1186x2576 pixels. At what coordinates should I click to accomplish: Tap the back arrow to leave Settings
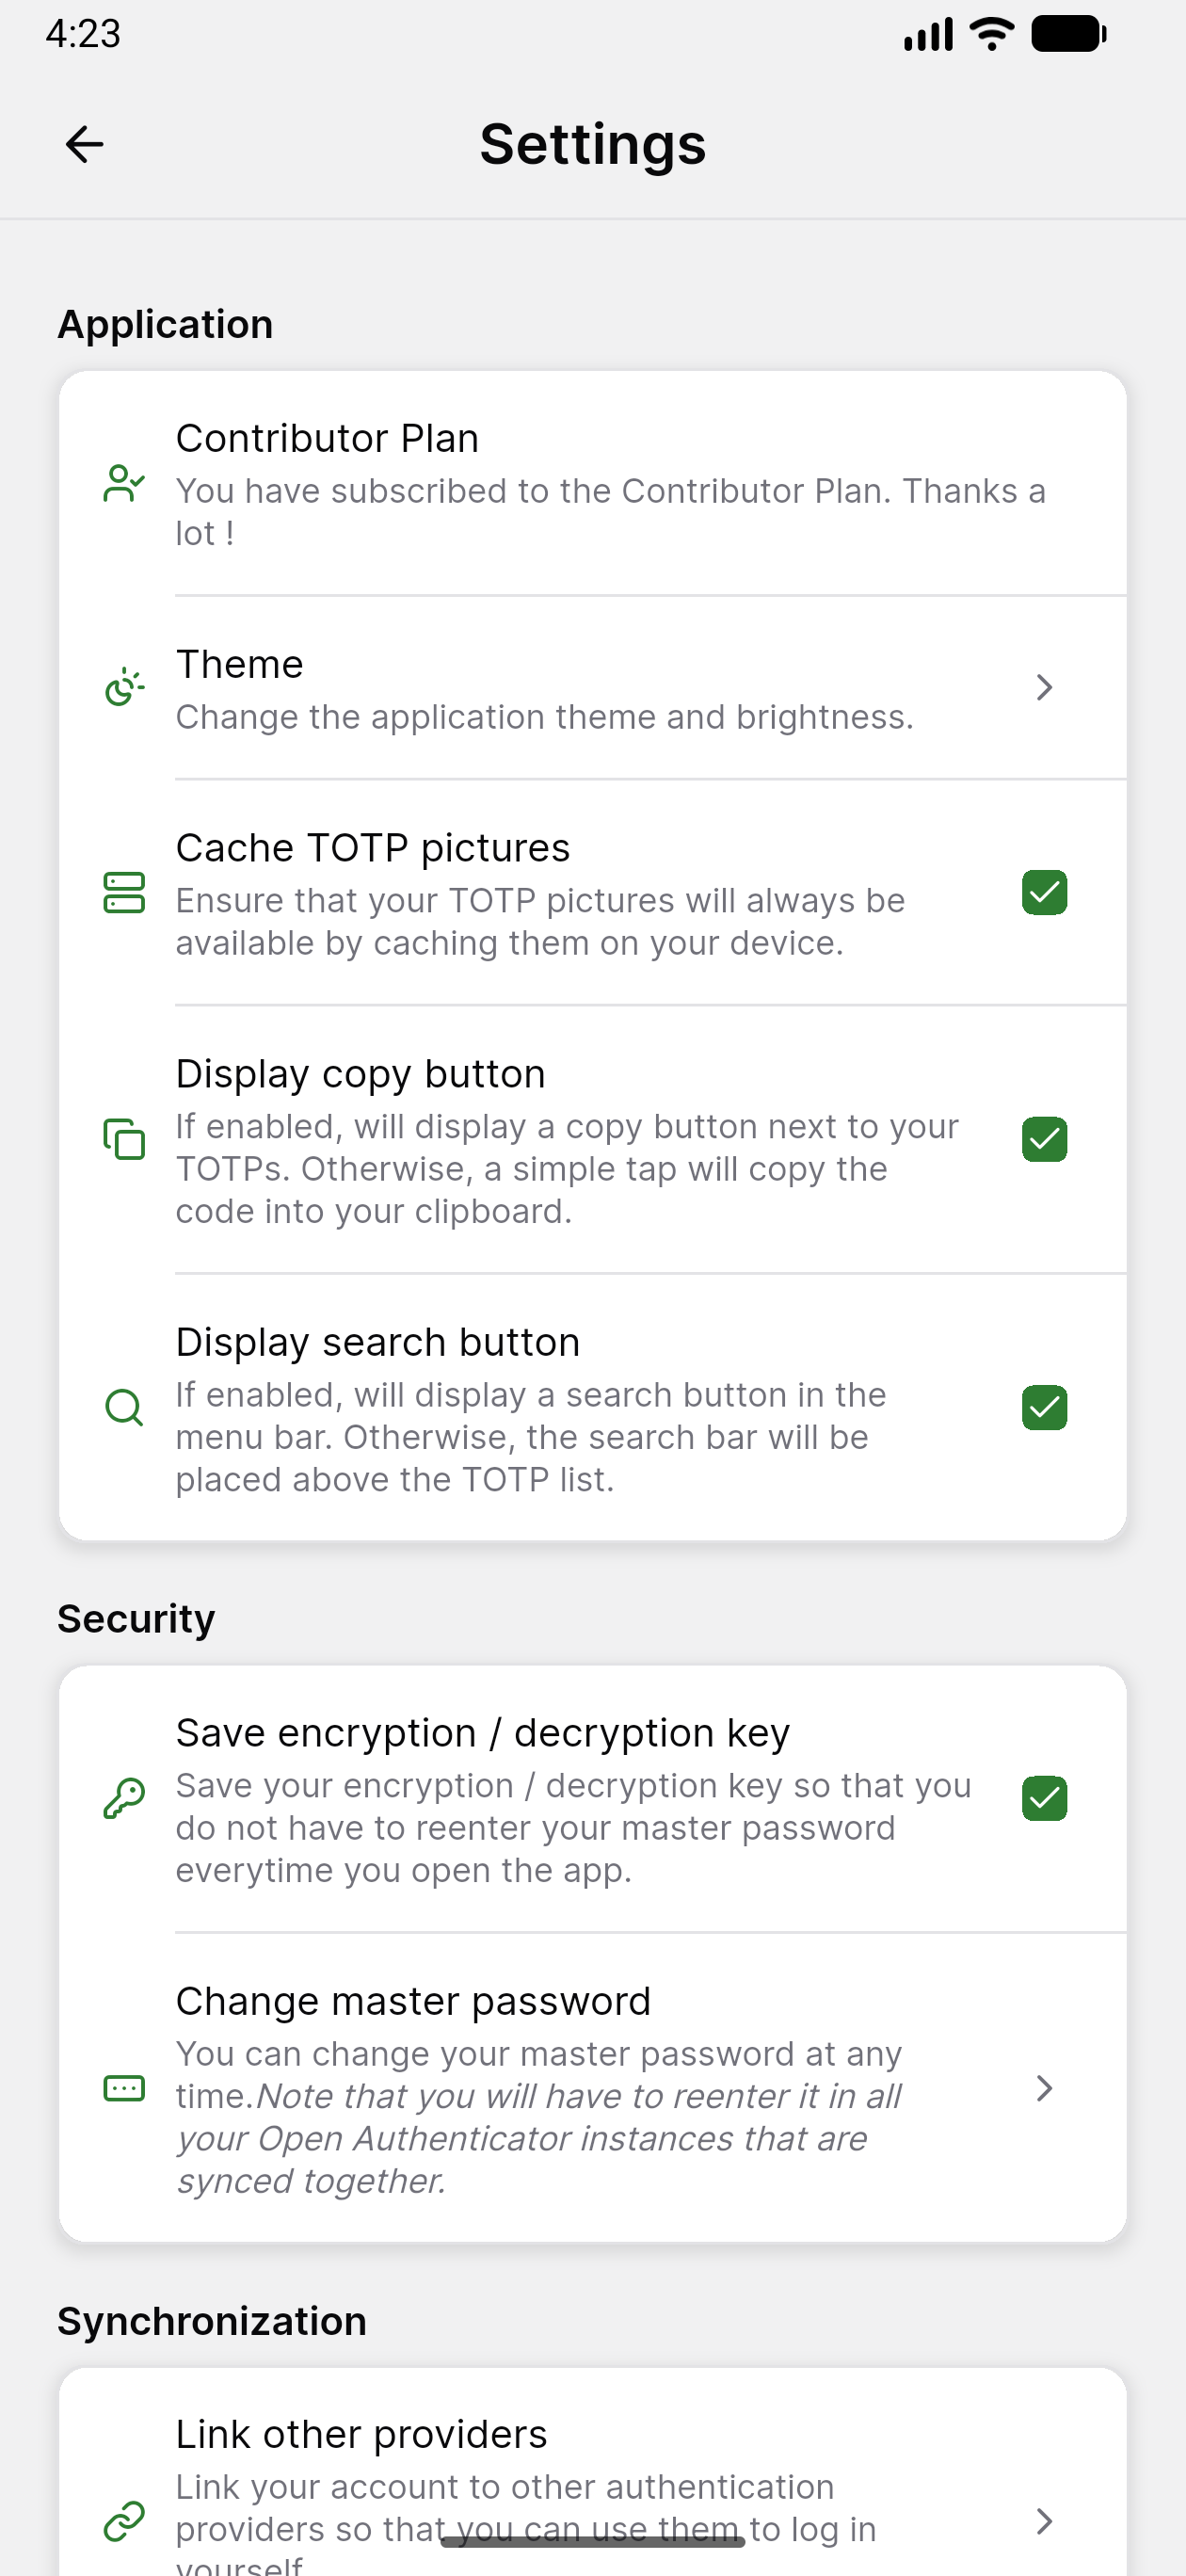(x=84, y=143)
